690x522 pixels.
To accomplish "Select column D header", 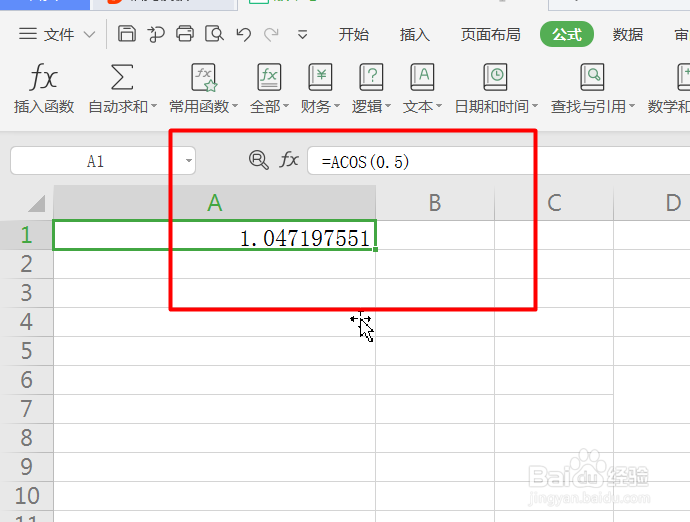I will 652,203.
